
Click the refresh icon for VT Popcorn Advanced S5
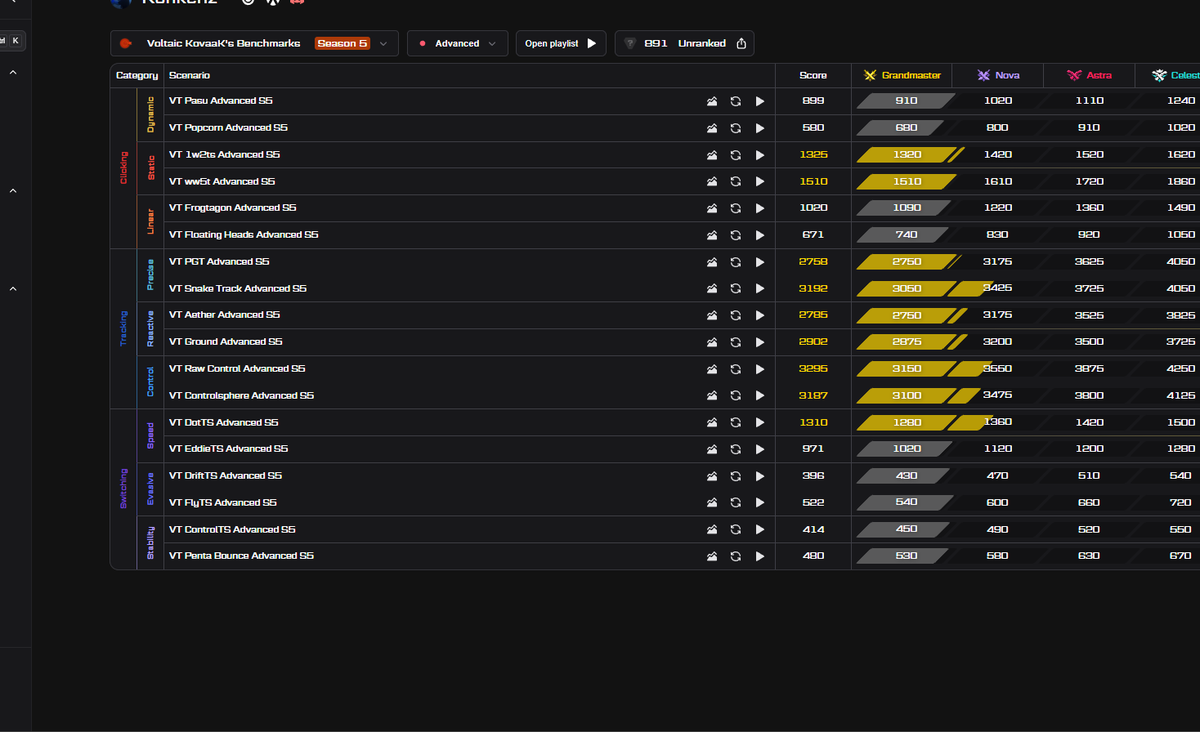click(736, 128)
